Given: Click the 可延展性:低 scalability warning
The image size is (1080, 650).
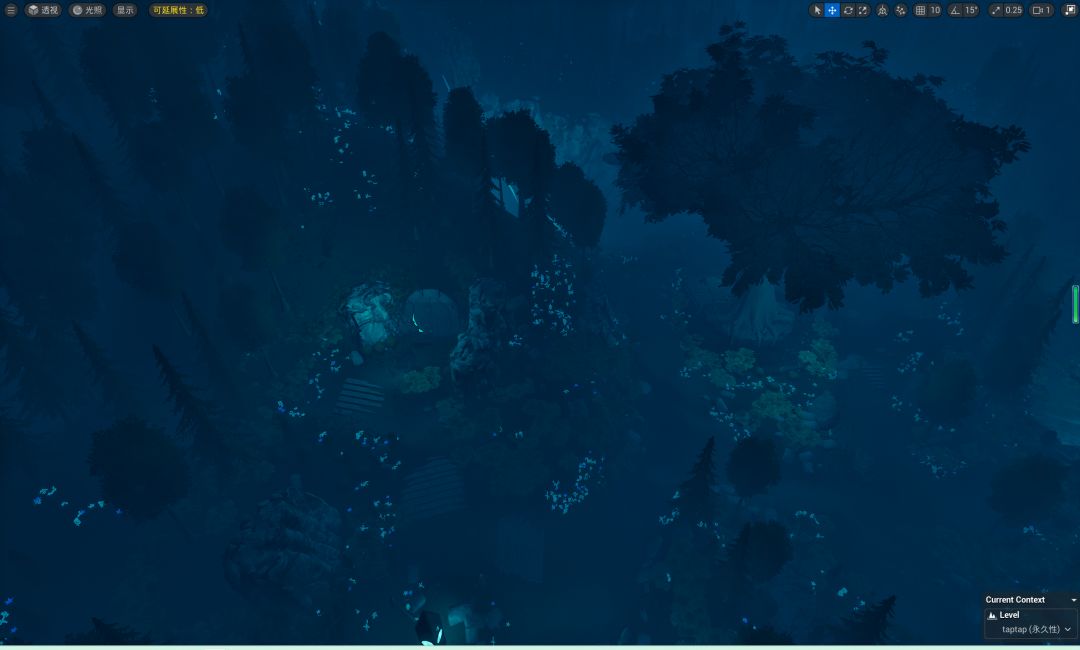Looking at the screenshot, I should pos(178,10).
